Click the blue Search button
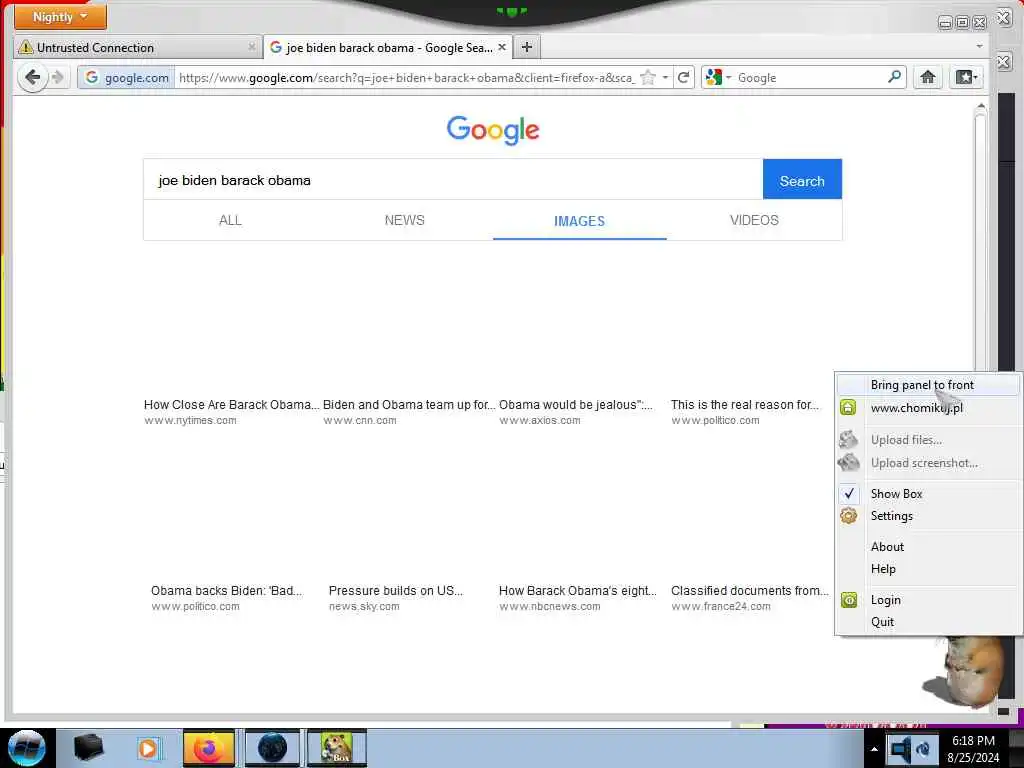The height and width of the screenshot is (768, 1024). tap(802, 180)
